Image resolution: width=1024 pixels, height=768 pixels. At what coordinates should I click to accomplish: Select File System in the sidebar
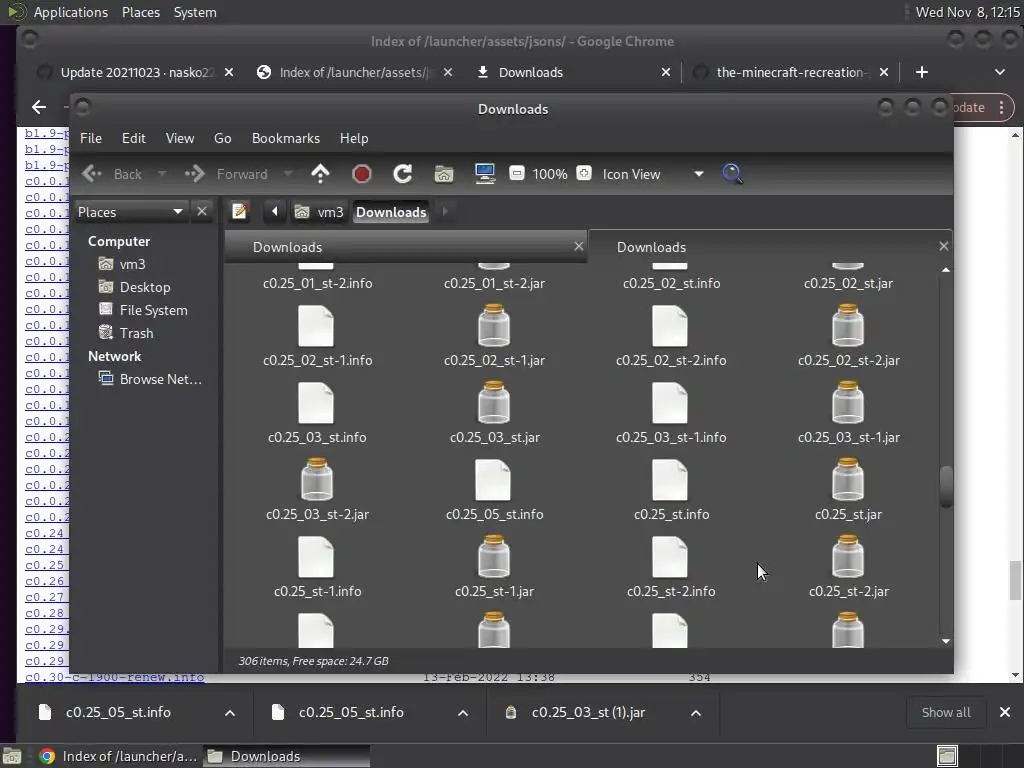(153, 310)
